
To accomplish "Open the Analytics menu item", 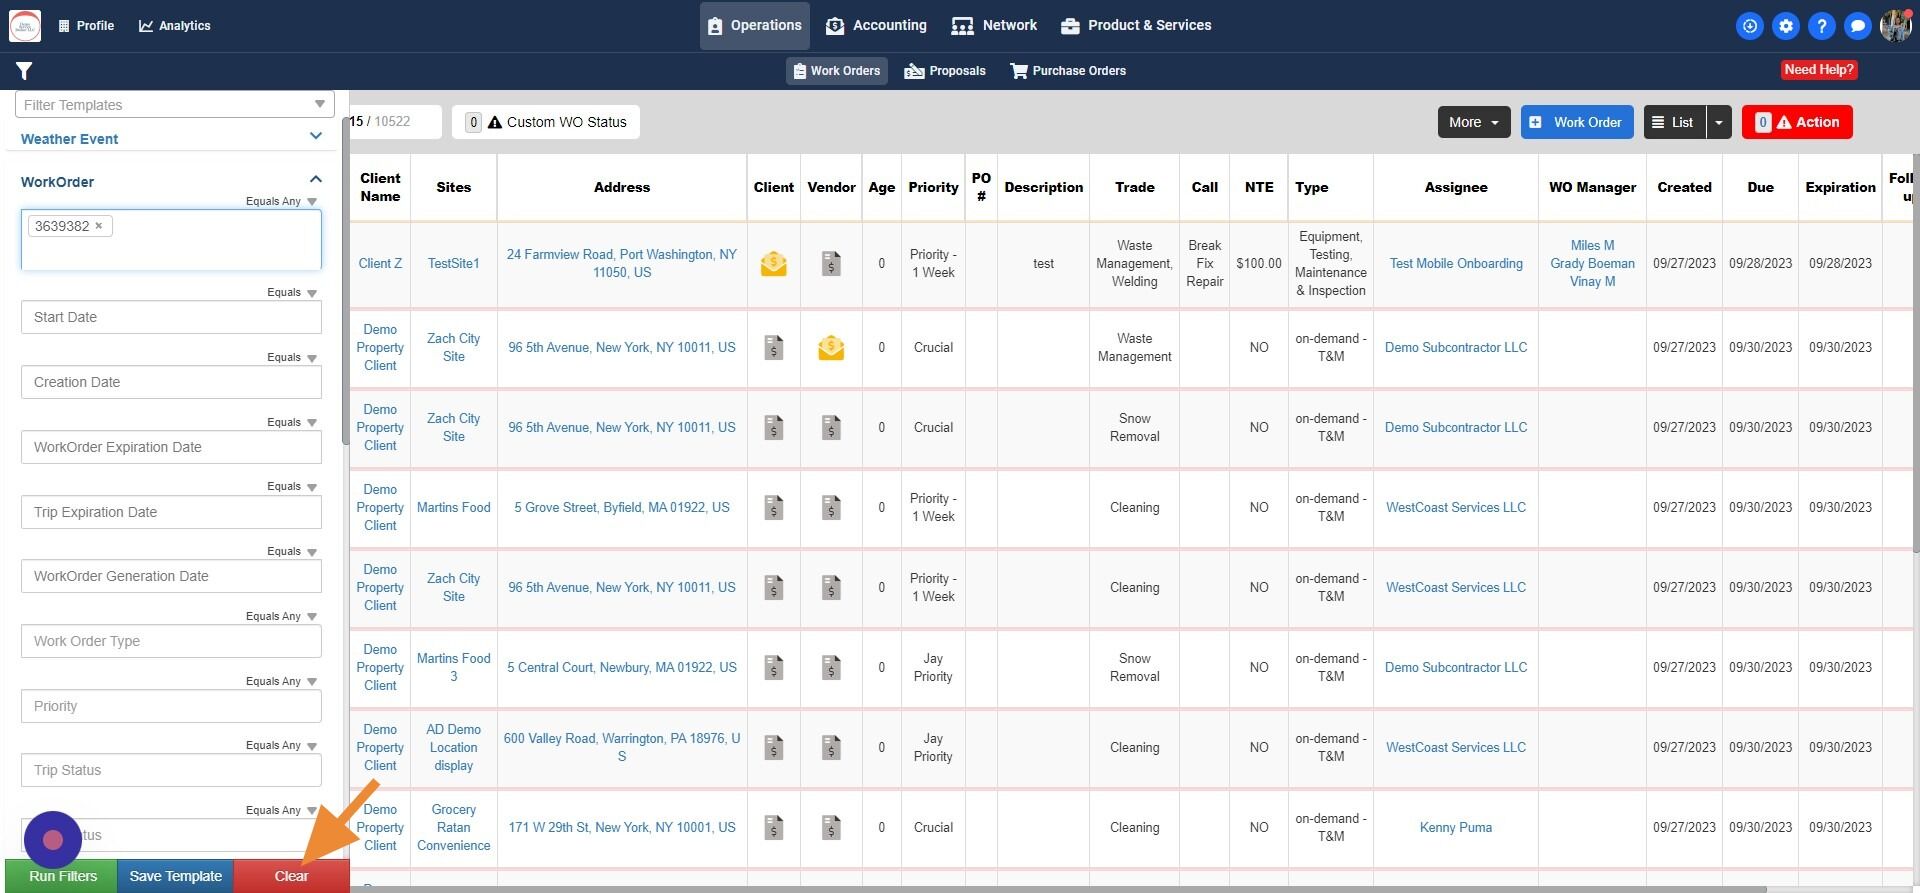I will 175,26.
